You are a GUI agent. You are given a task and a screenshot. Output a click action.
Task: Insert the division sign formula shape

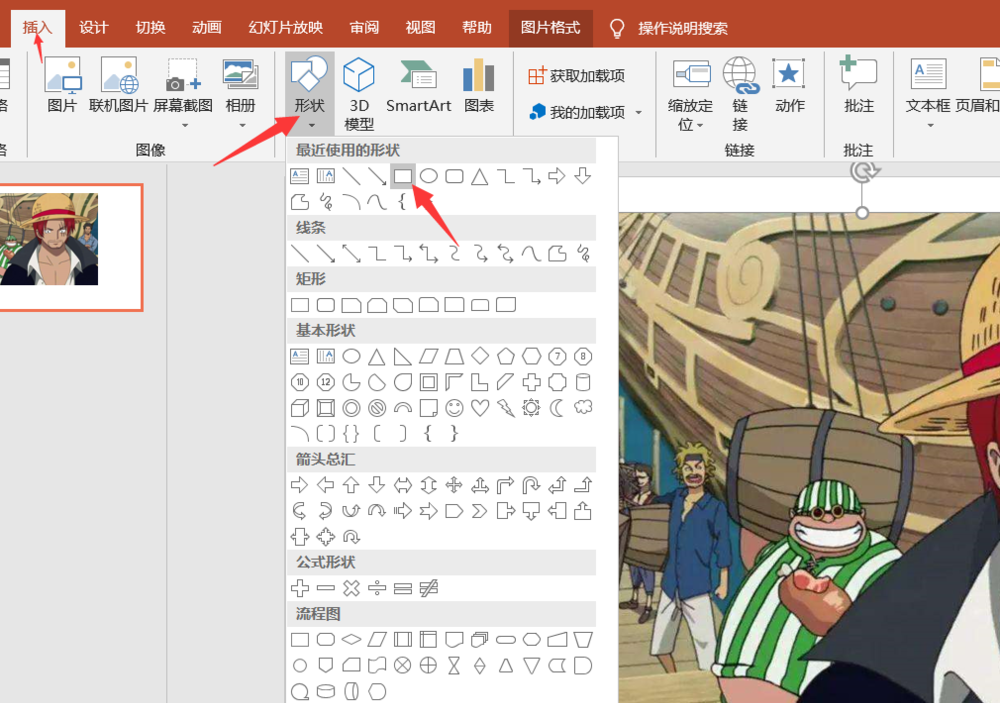(x=377, y=588)
